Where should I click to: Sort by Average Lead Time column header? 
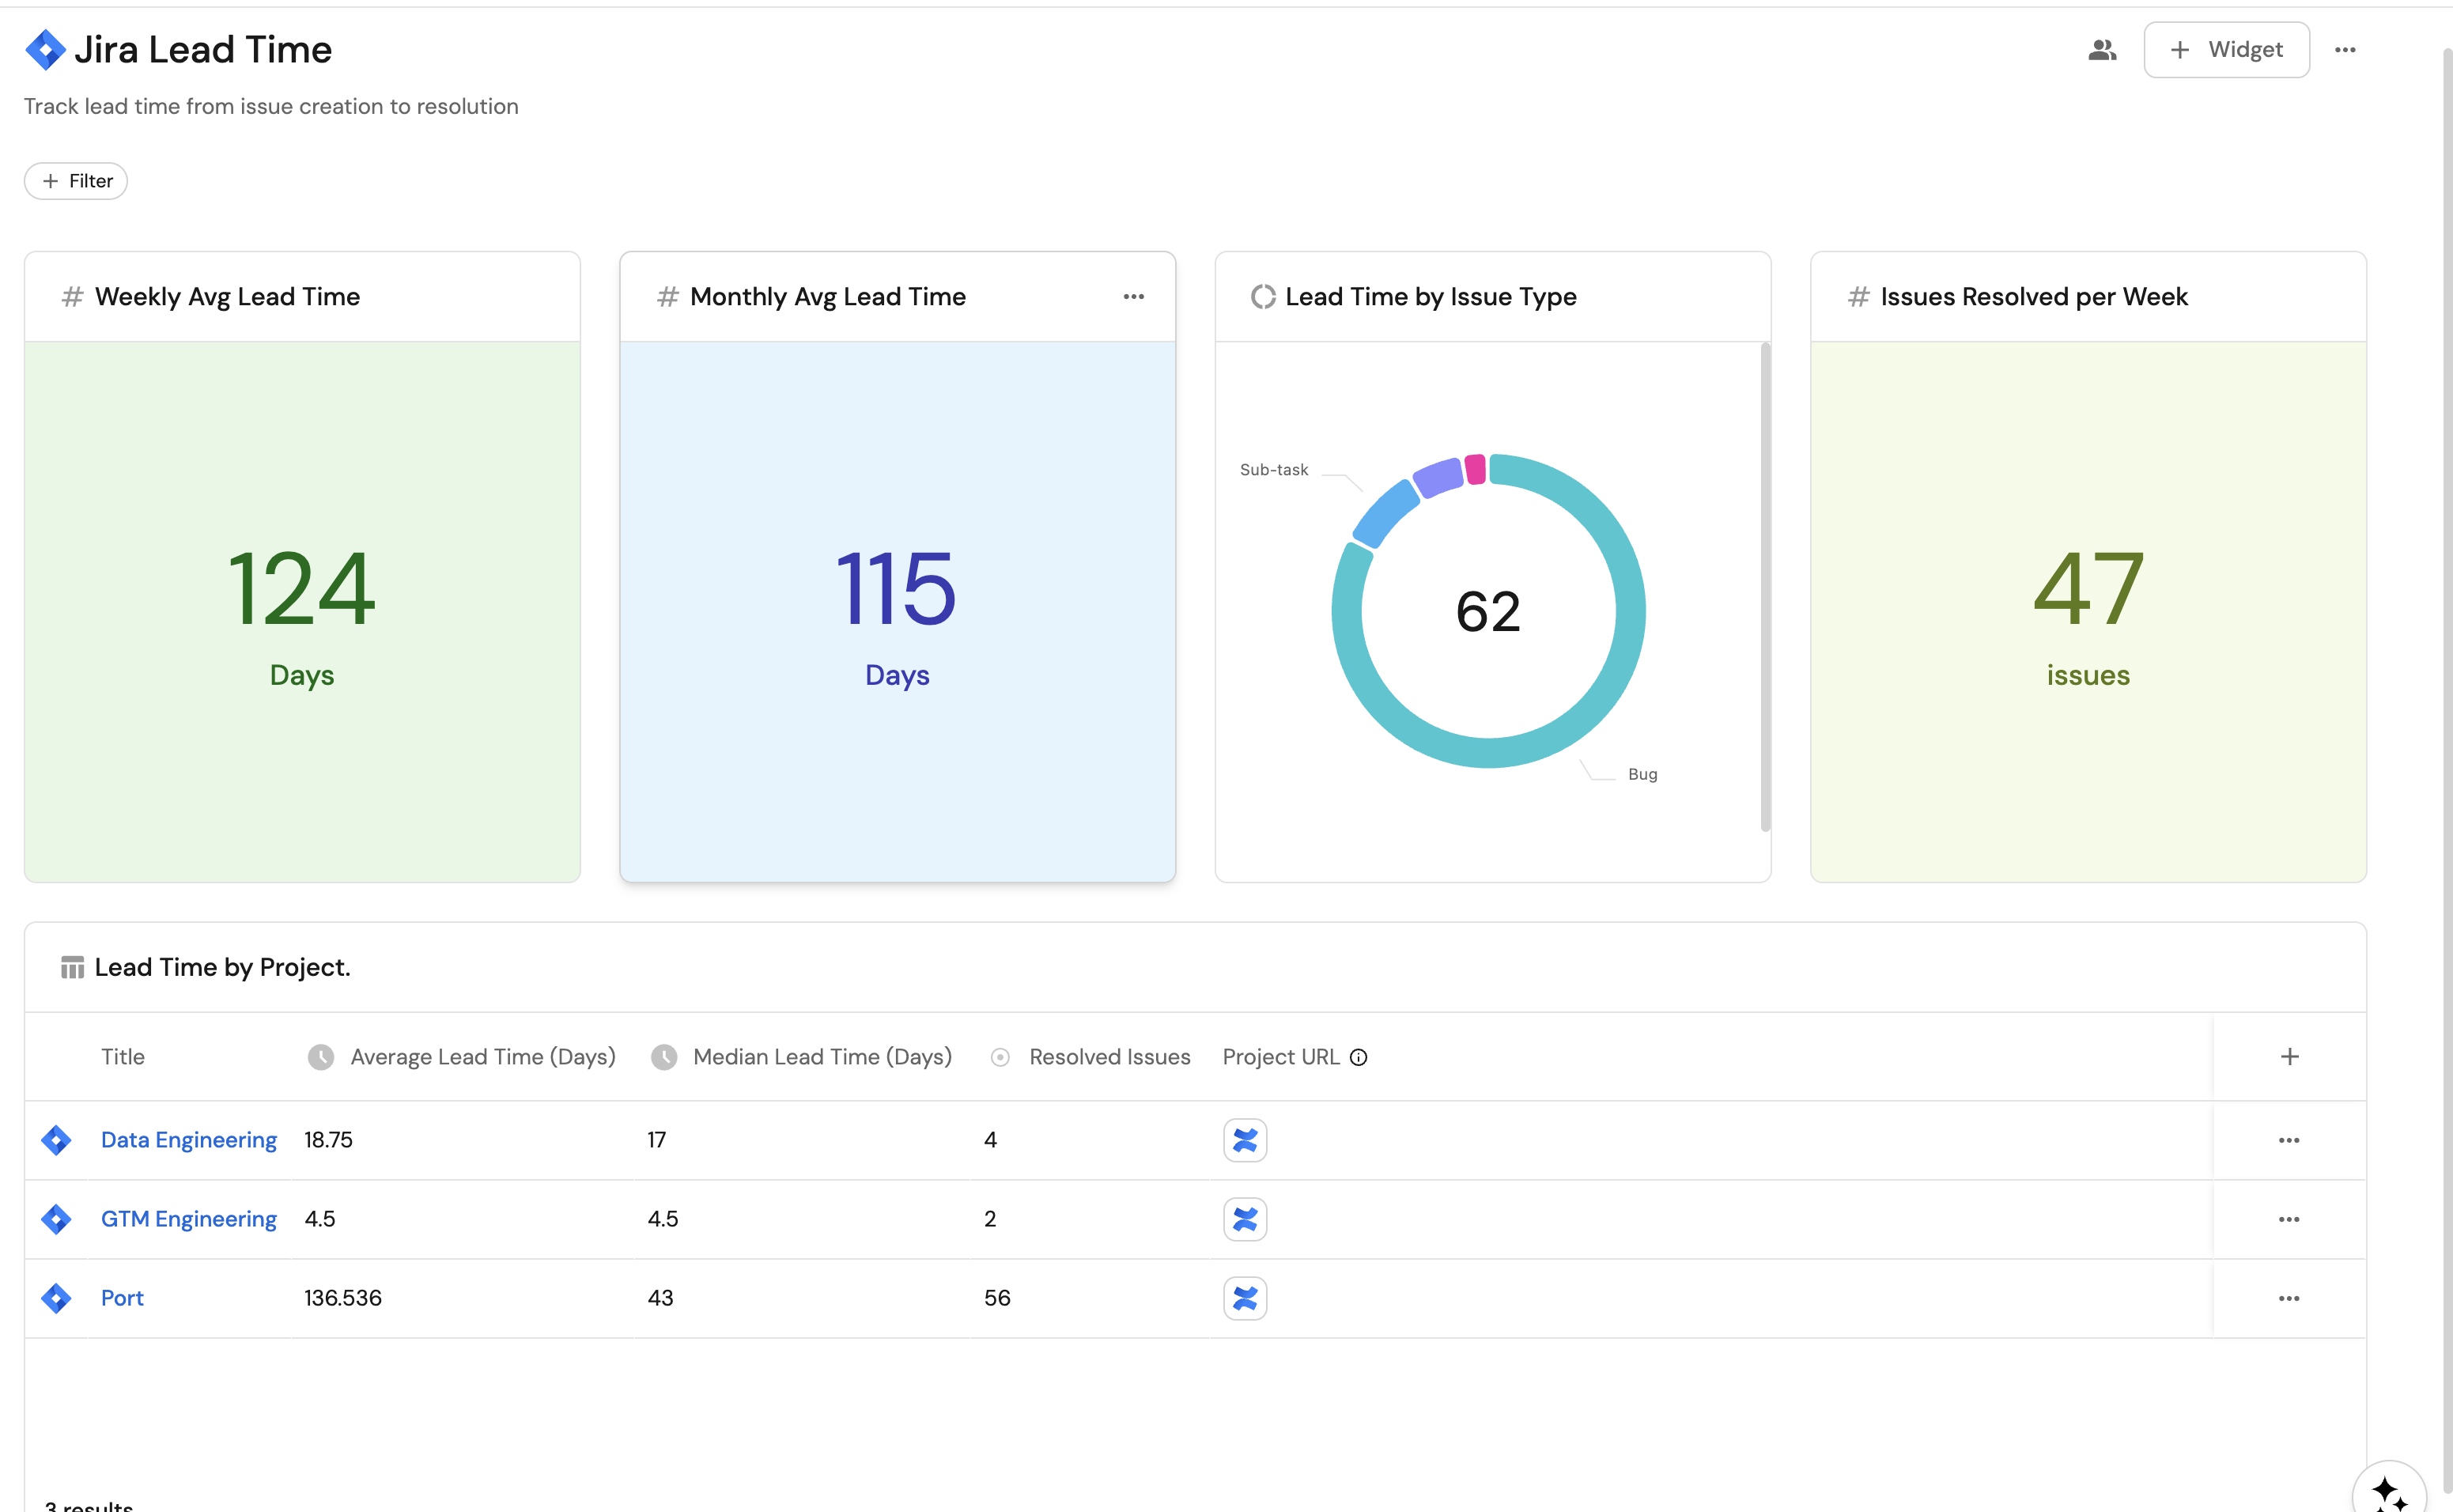[482, 1057]
